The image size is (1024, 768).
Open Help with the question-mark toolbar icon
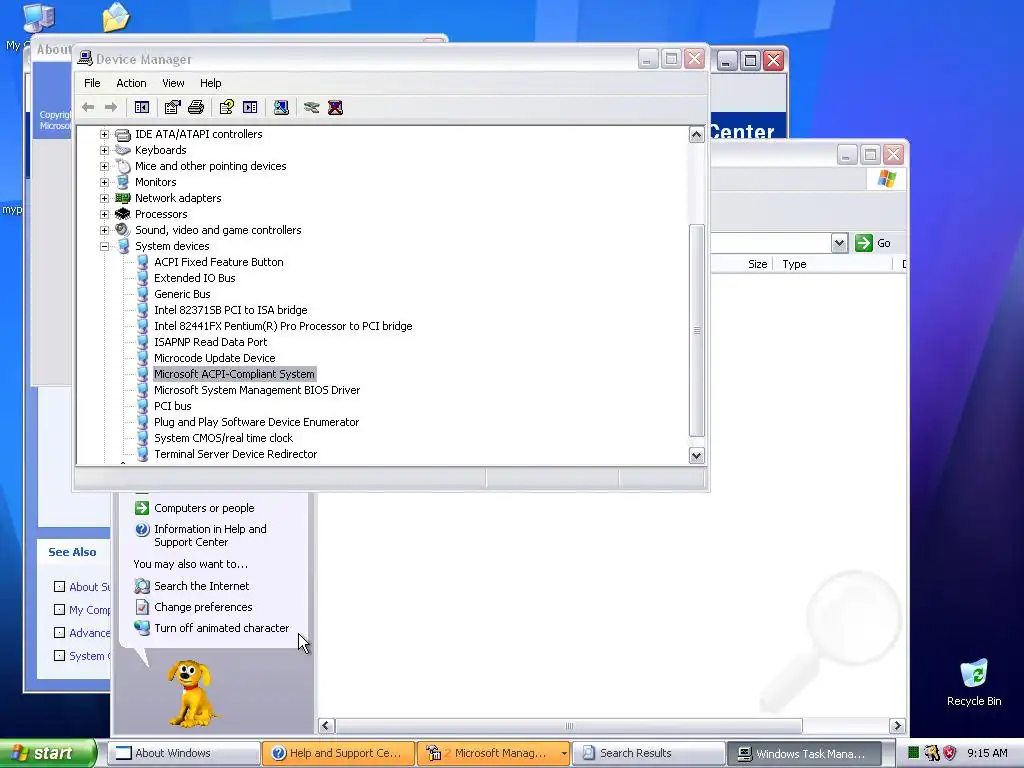(227, 107)
